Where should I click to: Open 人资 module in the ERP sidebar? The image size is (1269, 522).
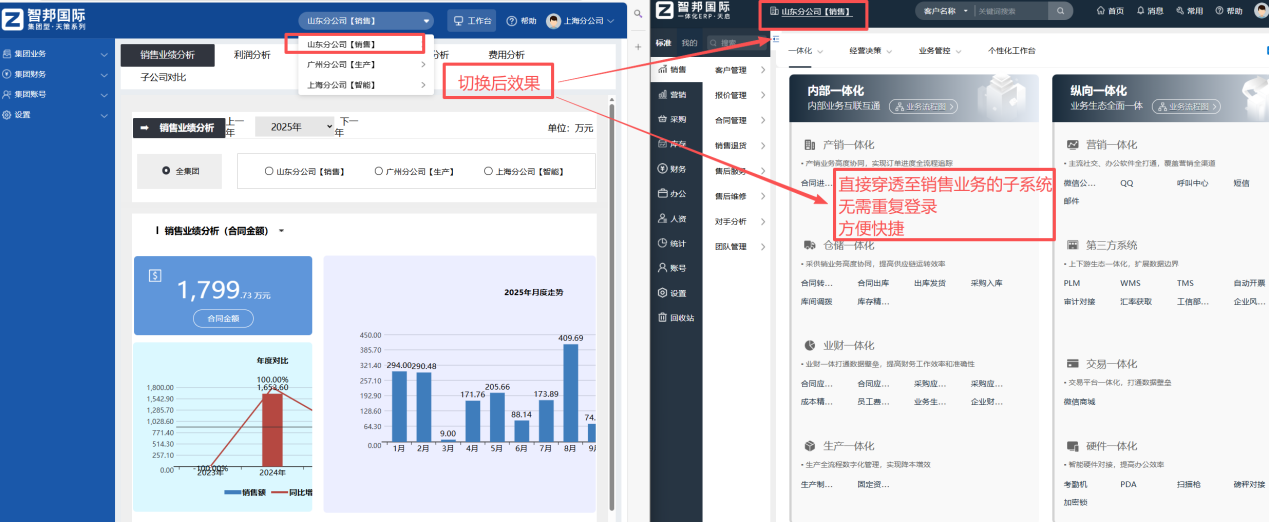pyautogui.click(x=672, y=218)
